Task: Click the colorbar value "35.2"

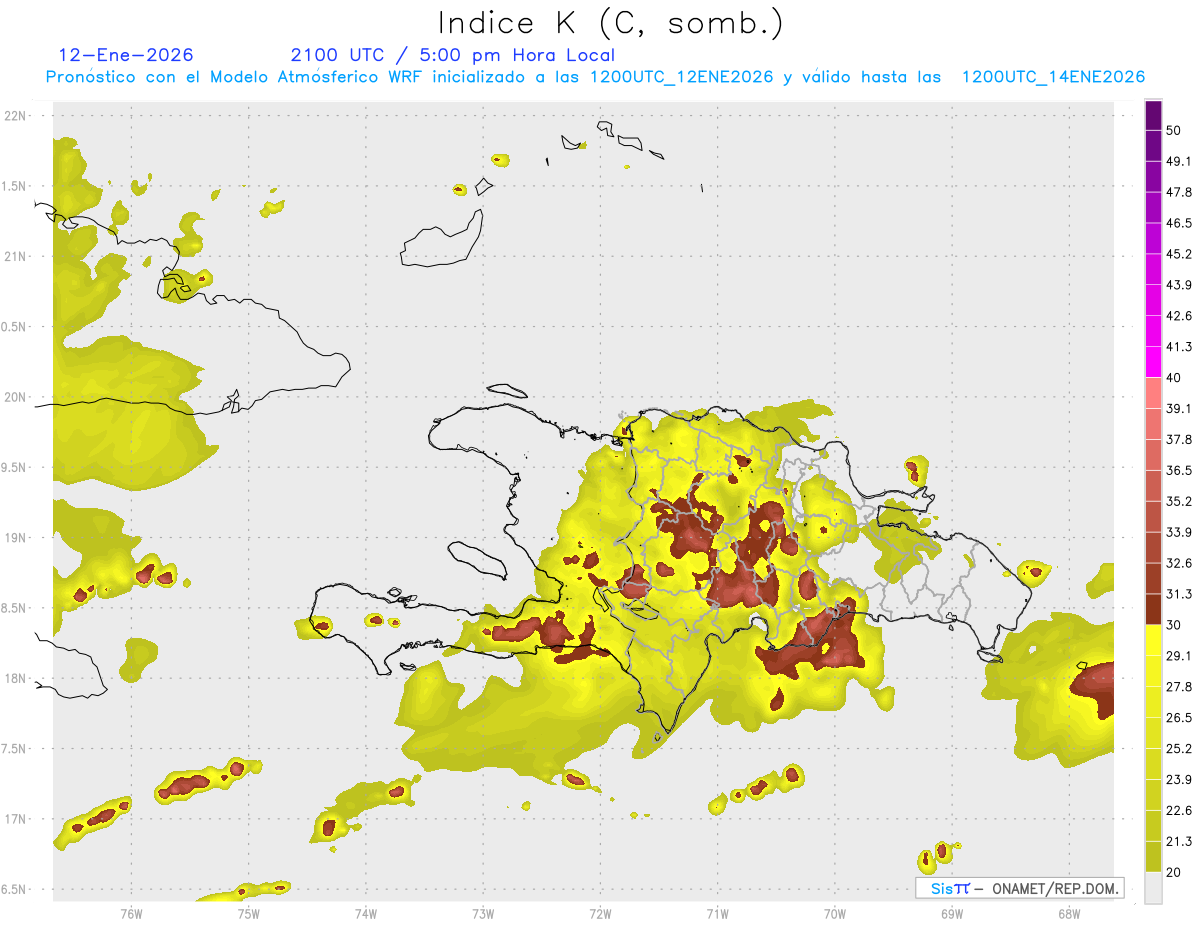Action: [1180, 501]
